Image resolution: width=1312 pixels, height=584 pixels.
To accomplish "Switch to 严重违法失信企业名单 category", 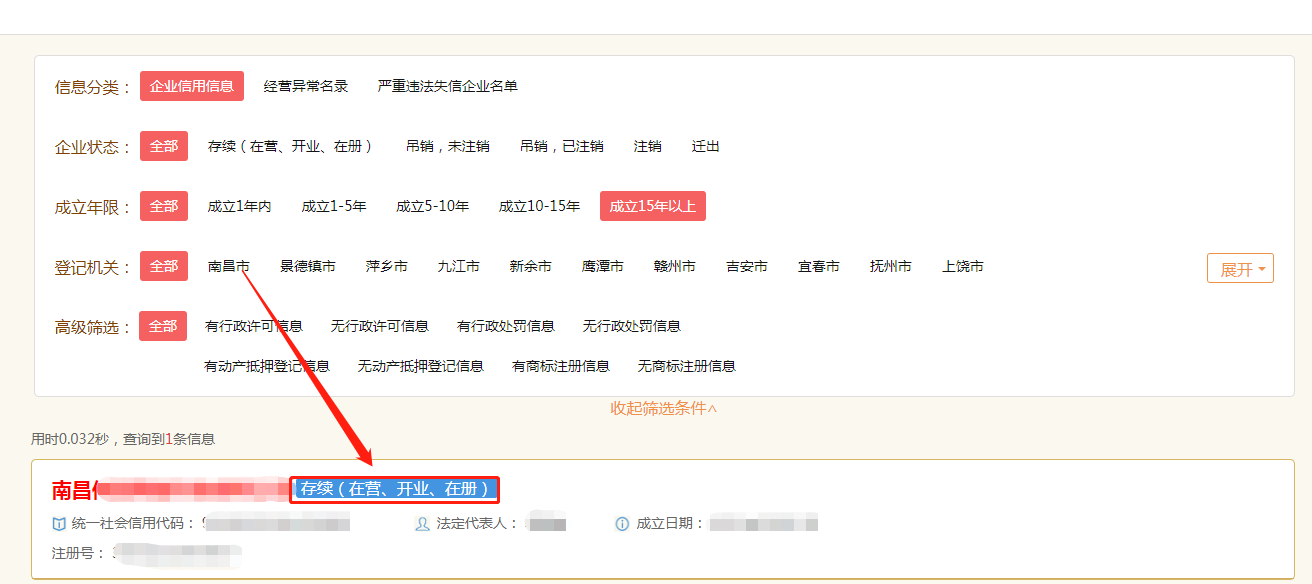I will [447, 86].
